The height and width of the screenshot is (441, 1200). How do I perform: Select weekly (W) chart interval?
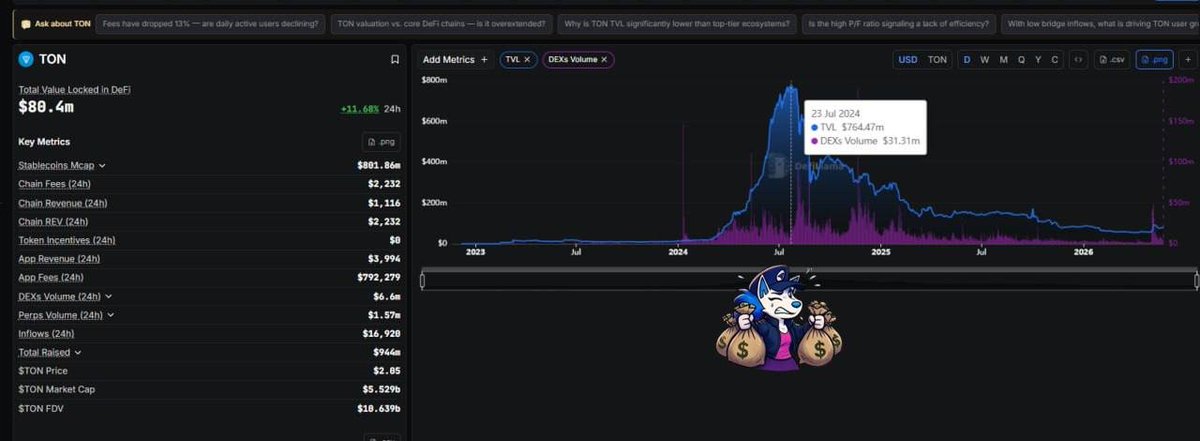click(x=985, y=60)
